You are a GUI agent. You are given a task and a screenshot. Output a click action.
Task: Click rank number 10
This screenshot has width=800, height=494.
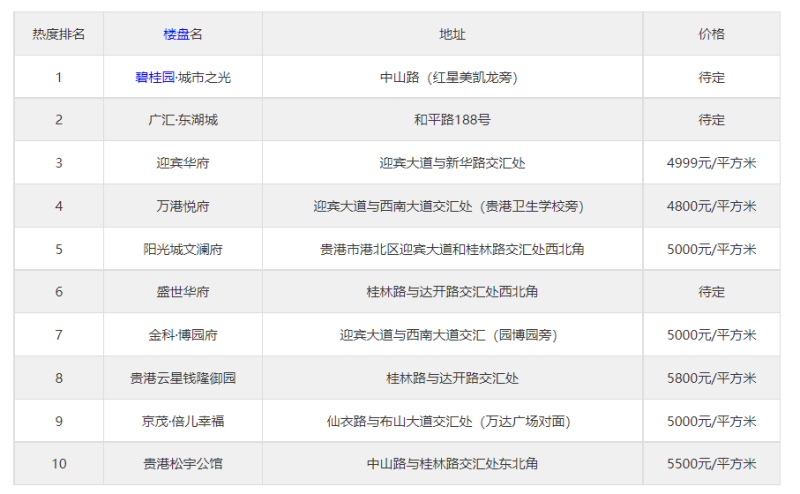59,463
